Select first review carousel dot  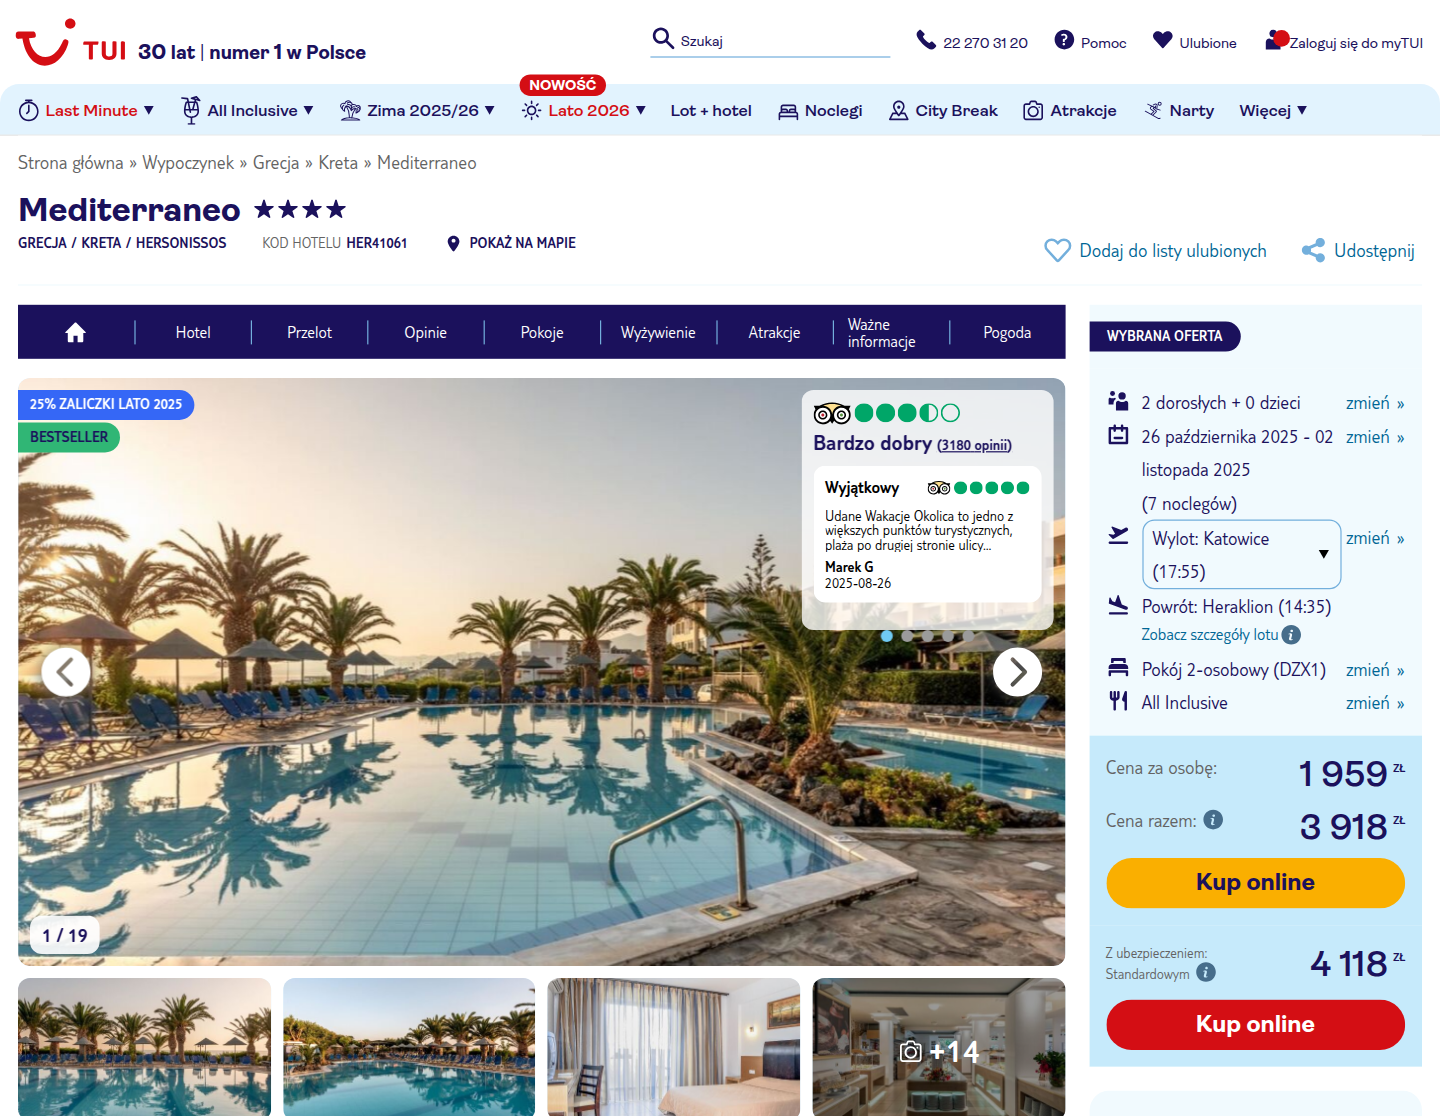click(887, 636)
